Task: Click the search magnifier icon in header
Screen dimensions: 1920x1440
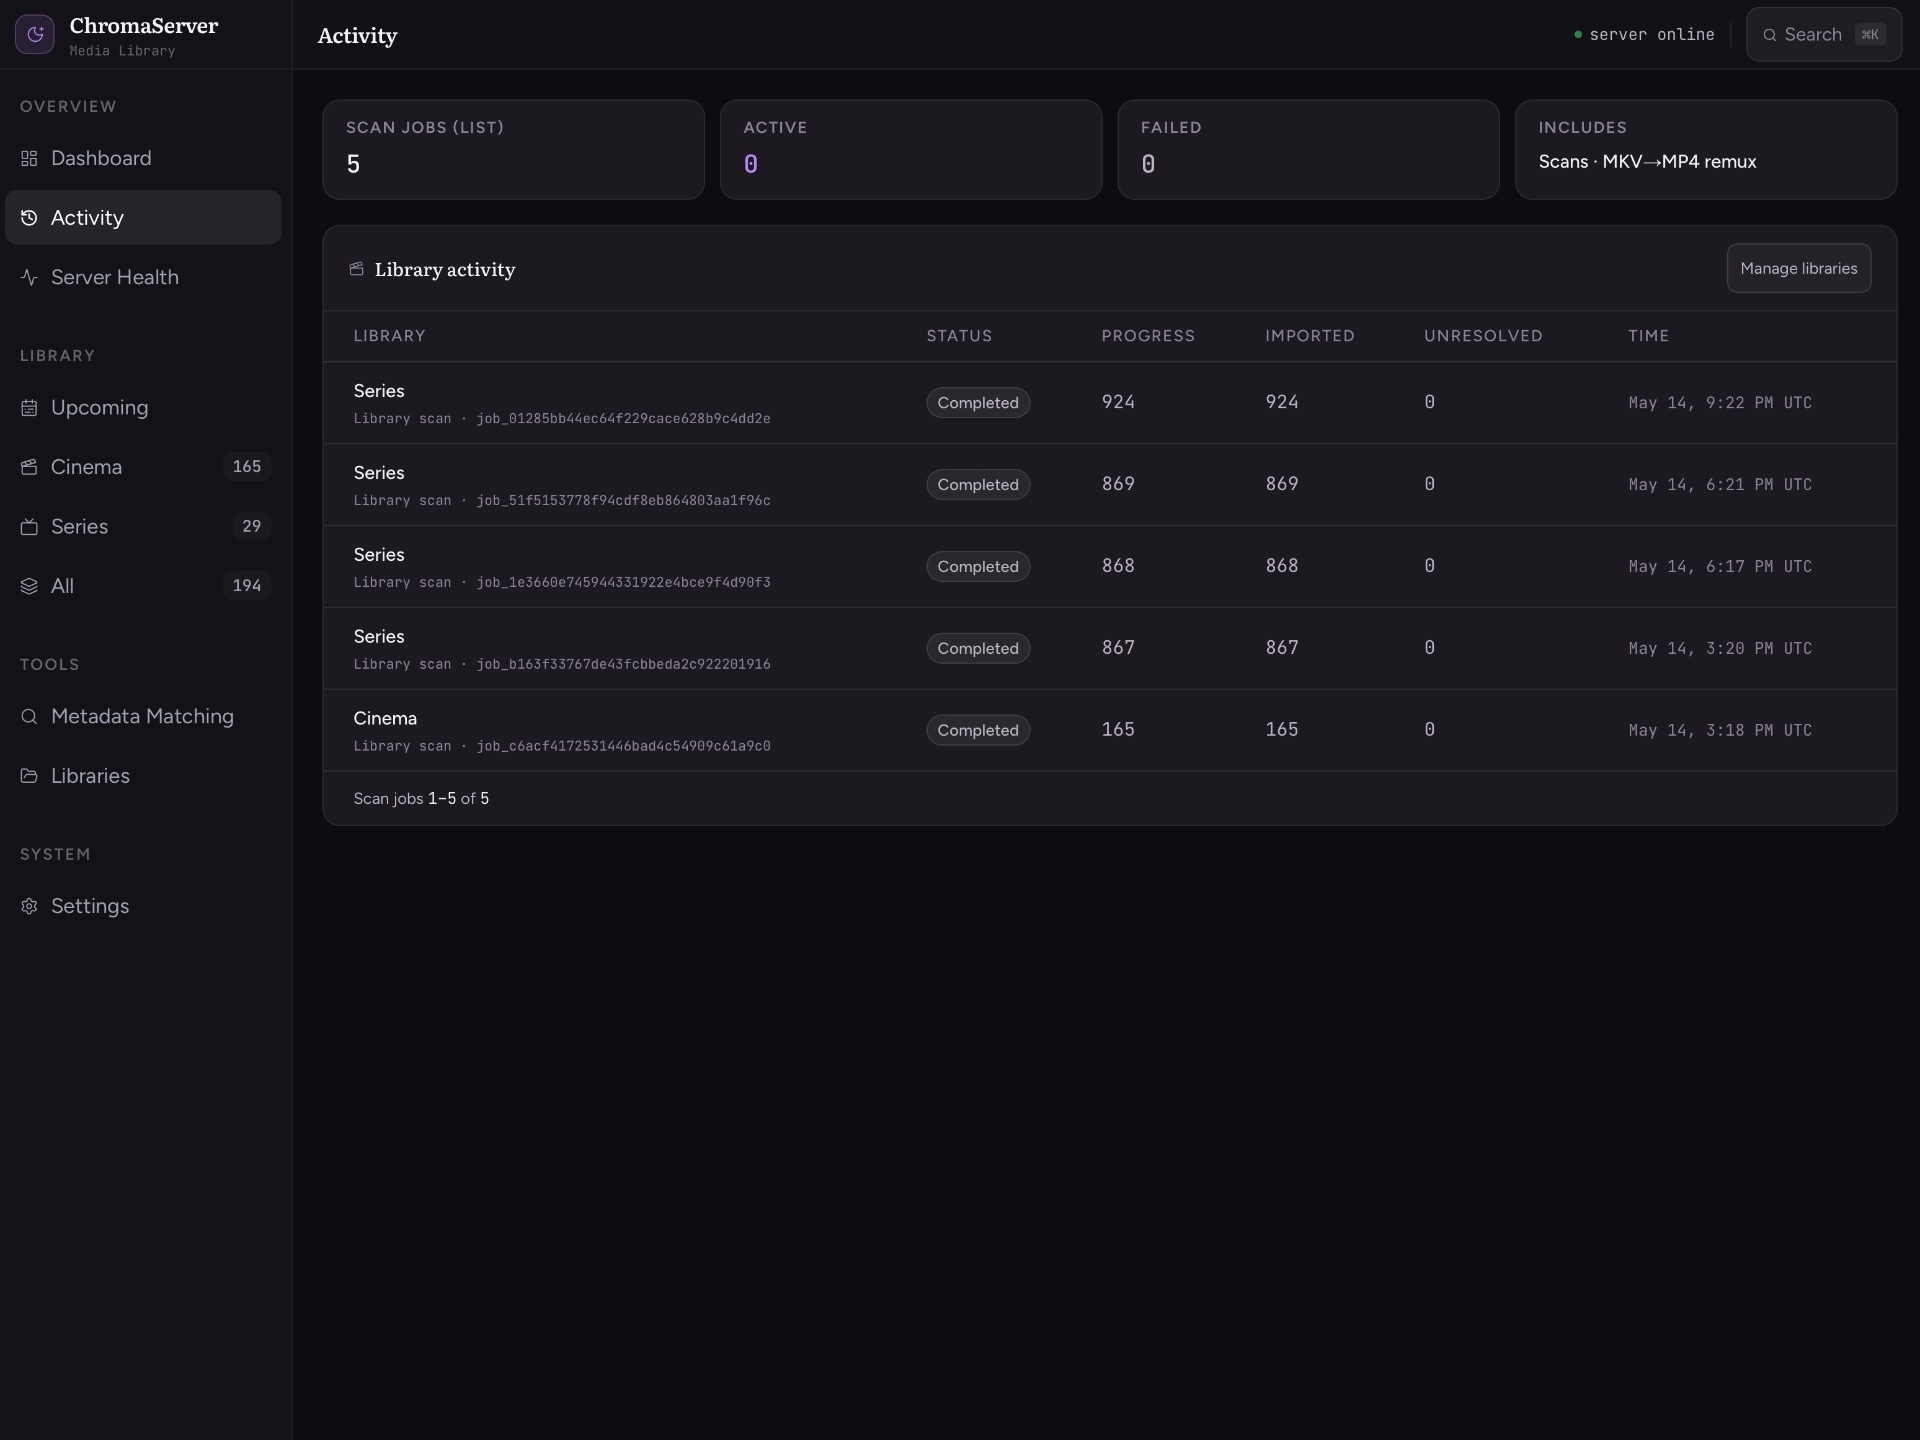Action: point(1770,35)
